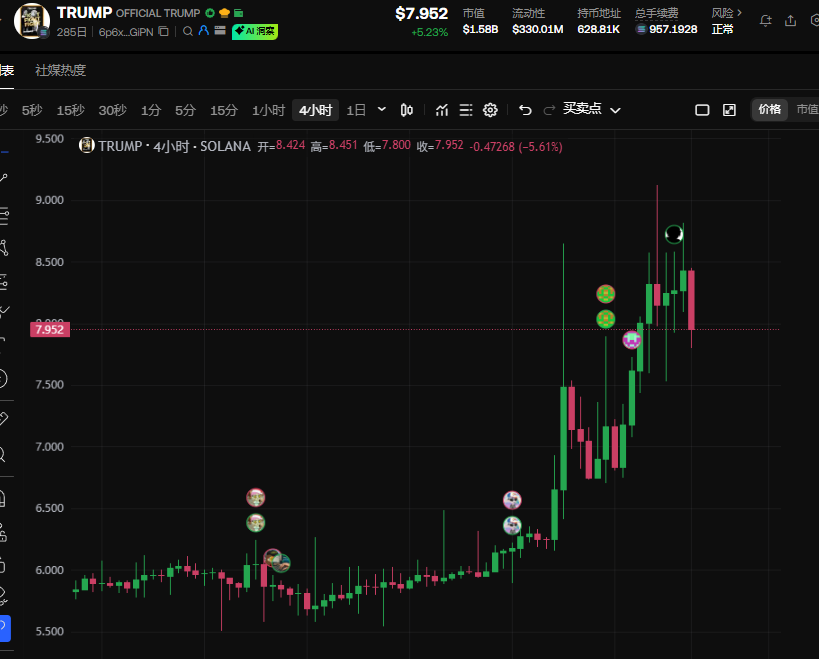Click the 持币地址 628.81K value

point(599,29)
